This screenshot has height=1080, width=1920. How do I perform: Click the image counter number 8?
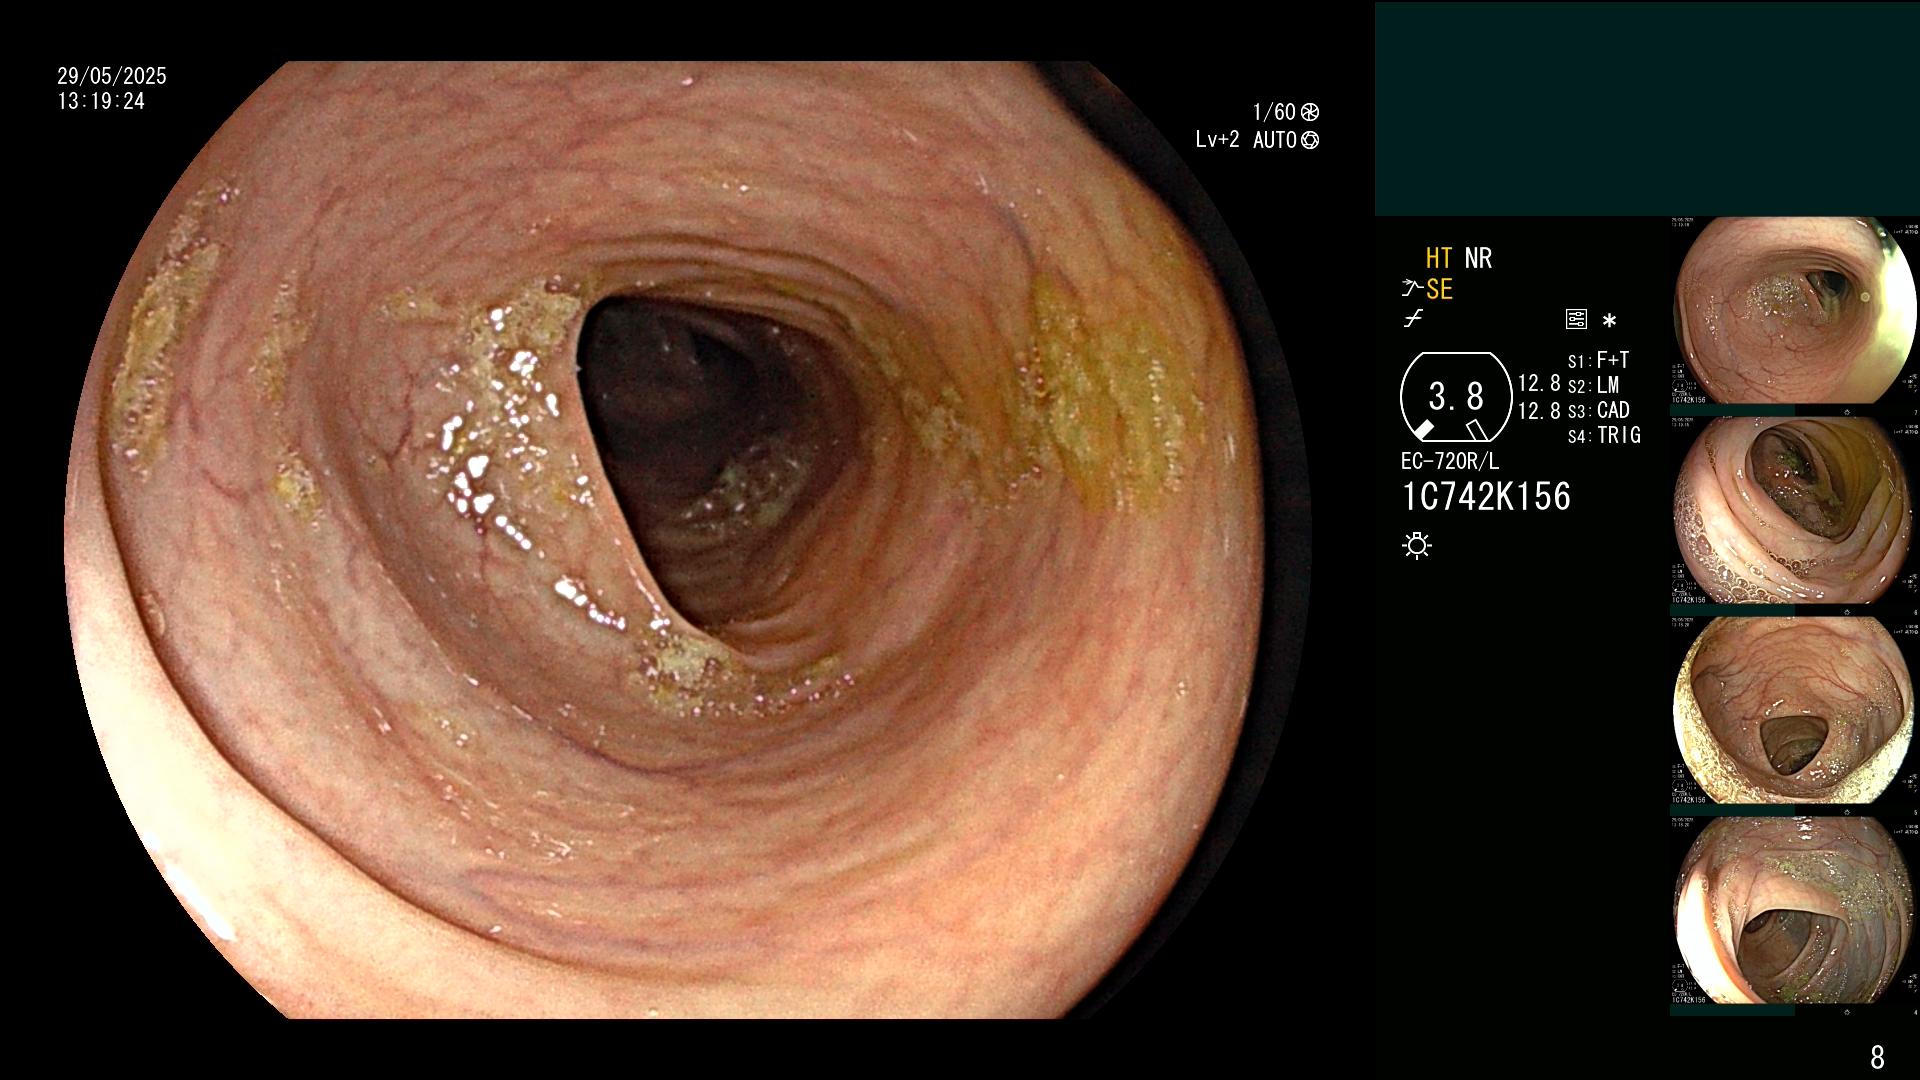coord(1877,1057)
